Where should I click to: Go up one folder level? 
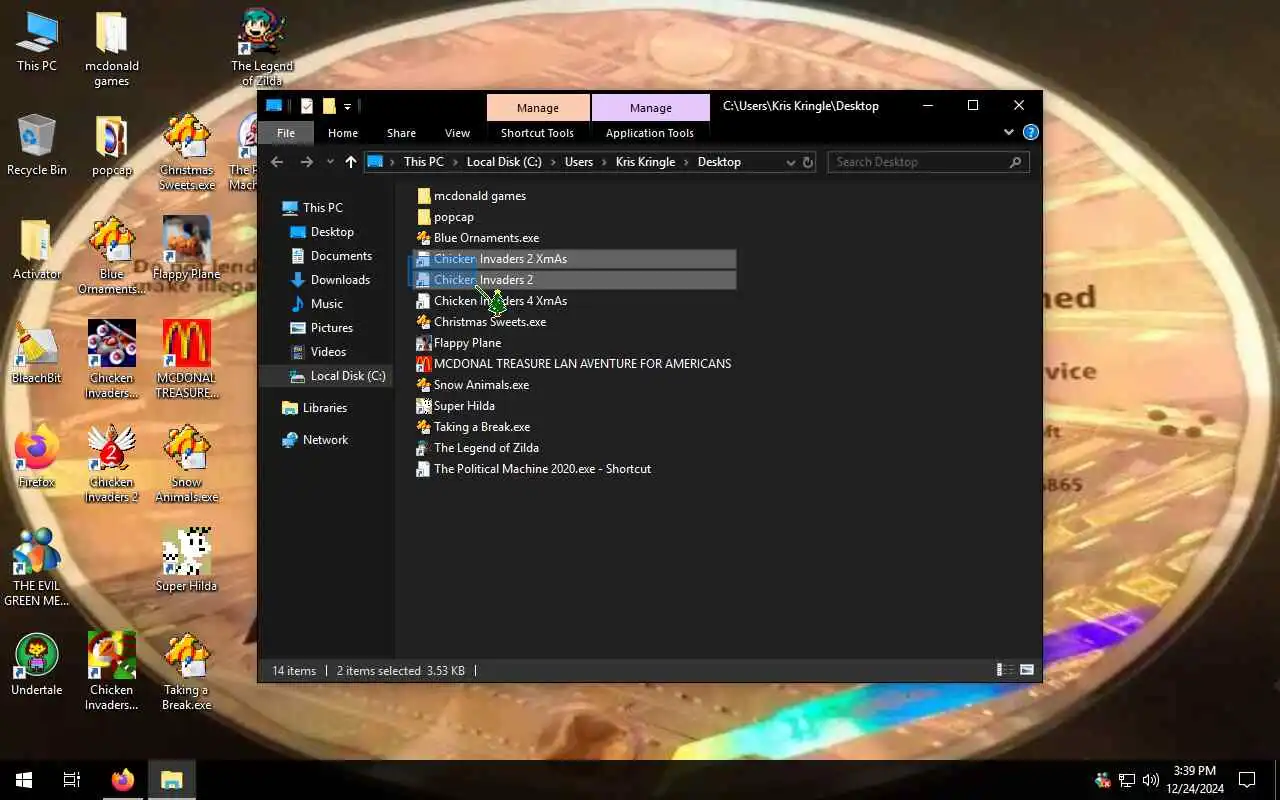point(350,162)
